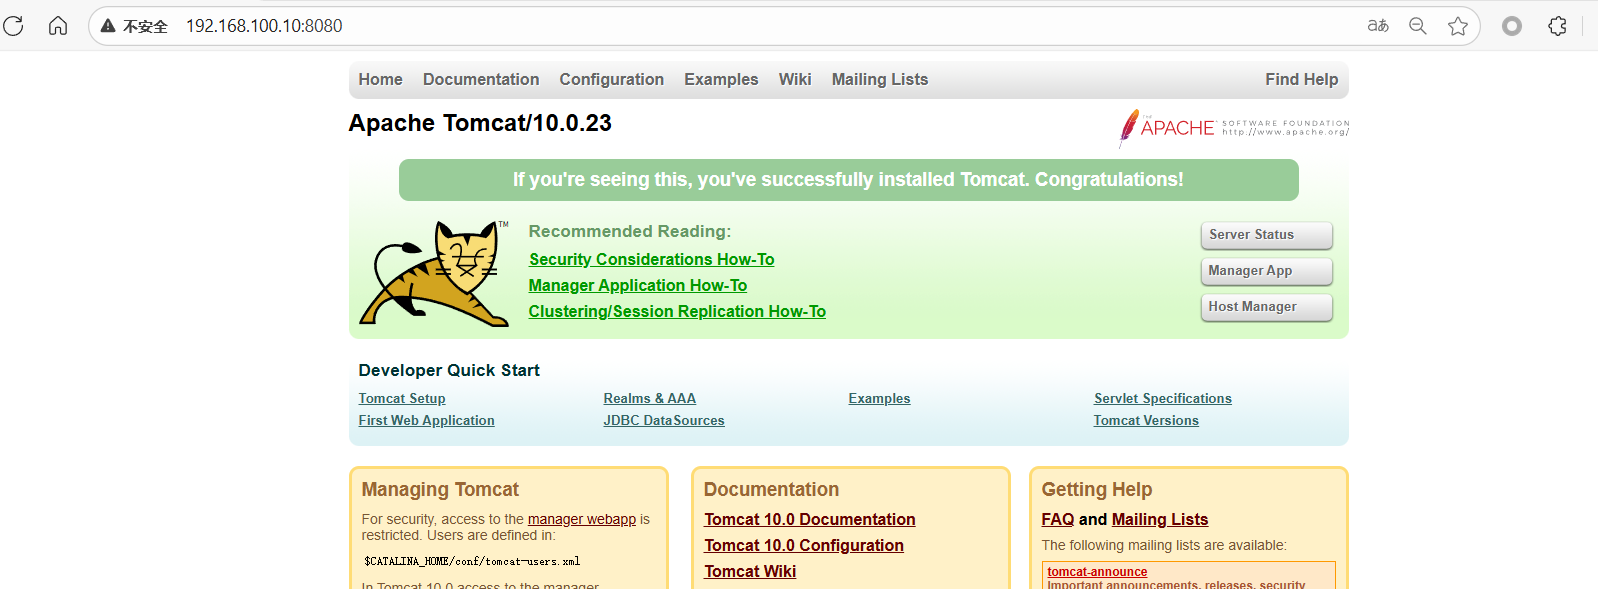Open the translate page icon
Image resolution: width=1598 pixels, height=589 pixels.
[1378, 26]
